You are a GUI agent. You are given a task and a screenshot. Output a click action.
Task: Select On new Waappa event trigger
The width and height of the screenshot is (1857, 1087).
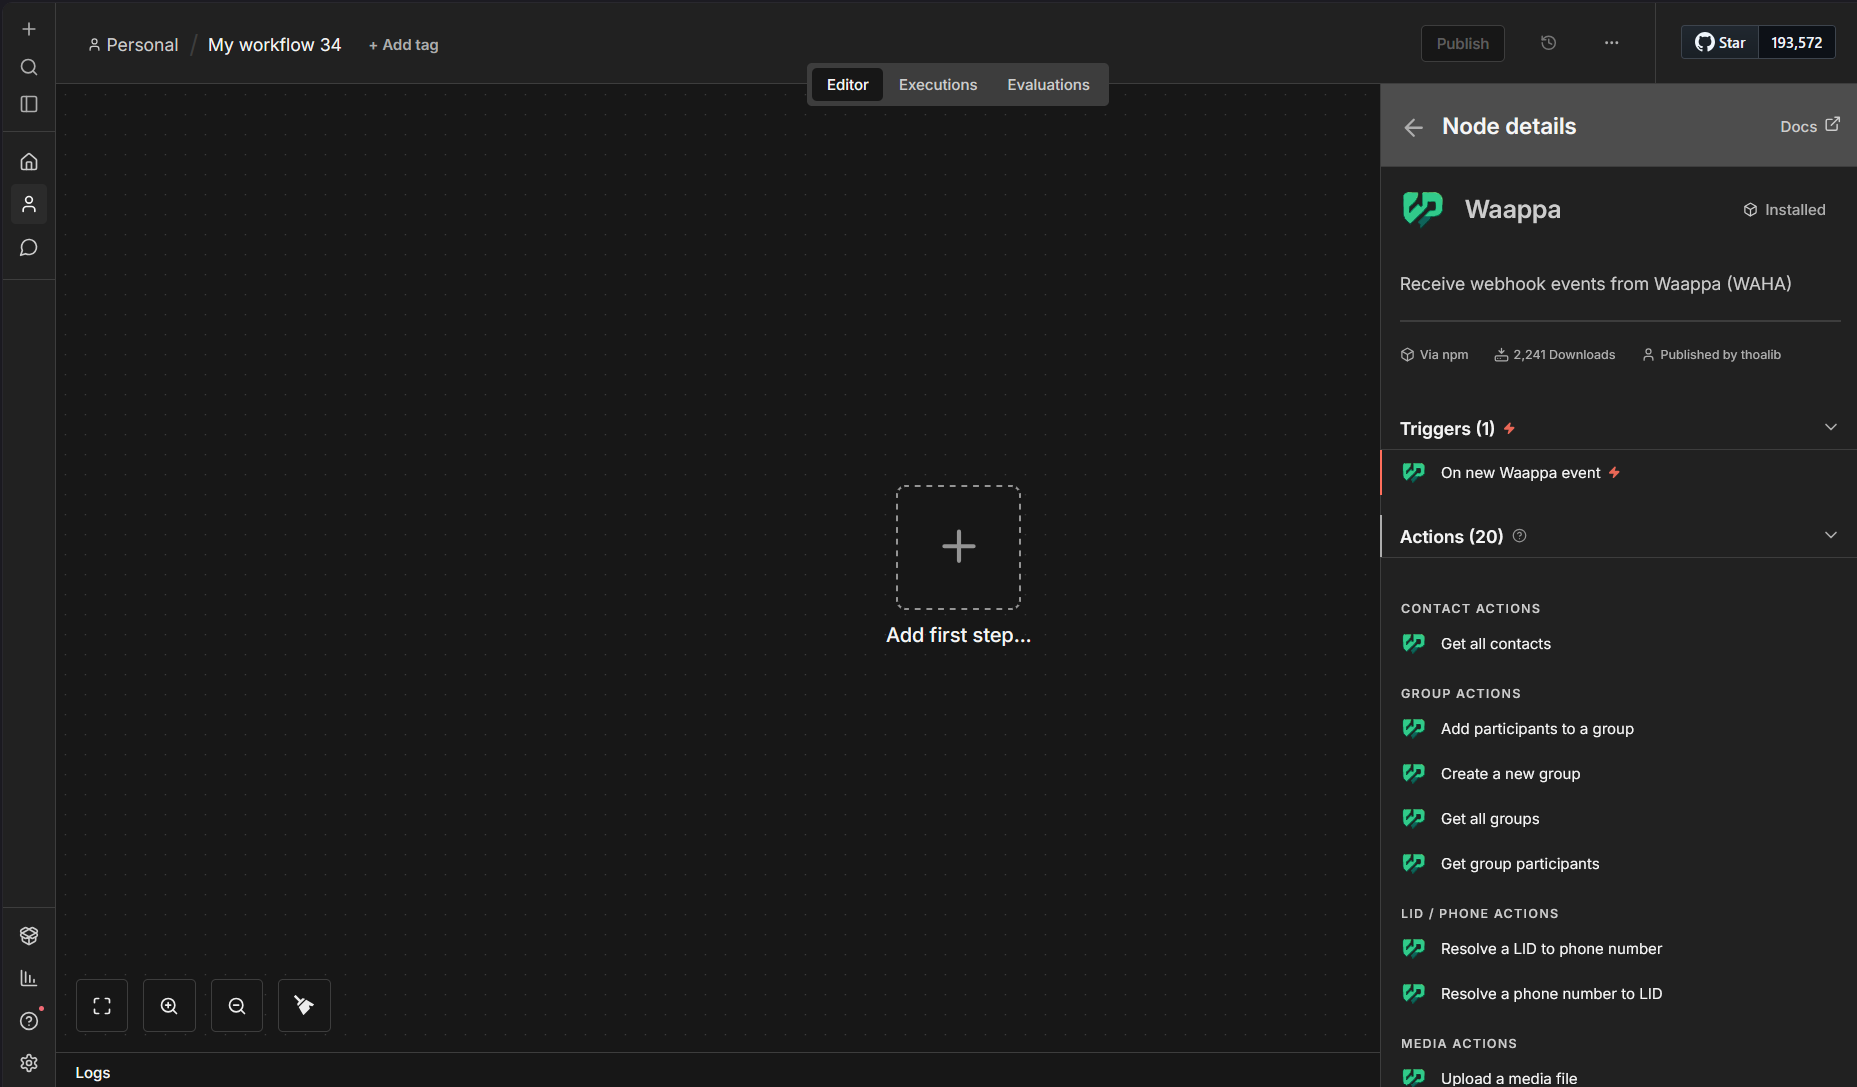[1618, 472]
